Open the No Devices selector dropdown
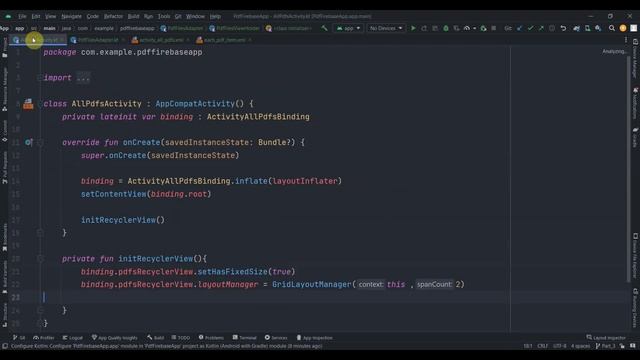Image resolution: width=640 pixels, height=360 pixels. 386,28
